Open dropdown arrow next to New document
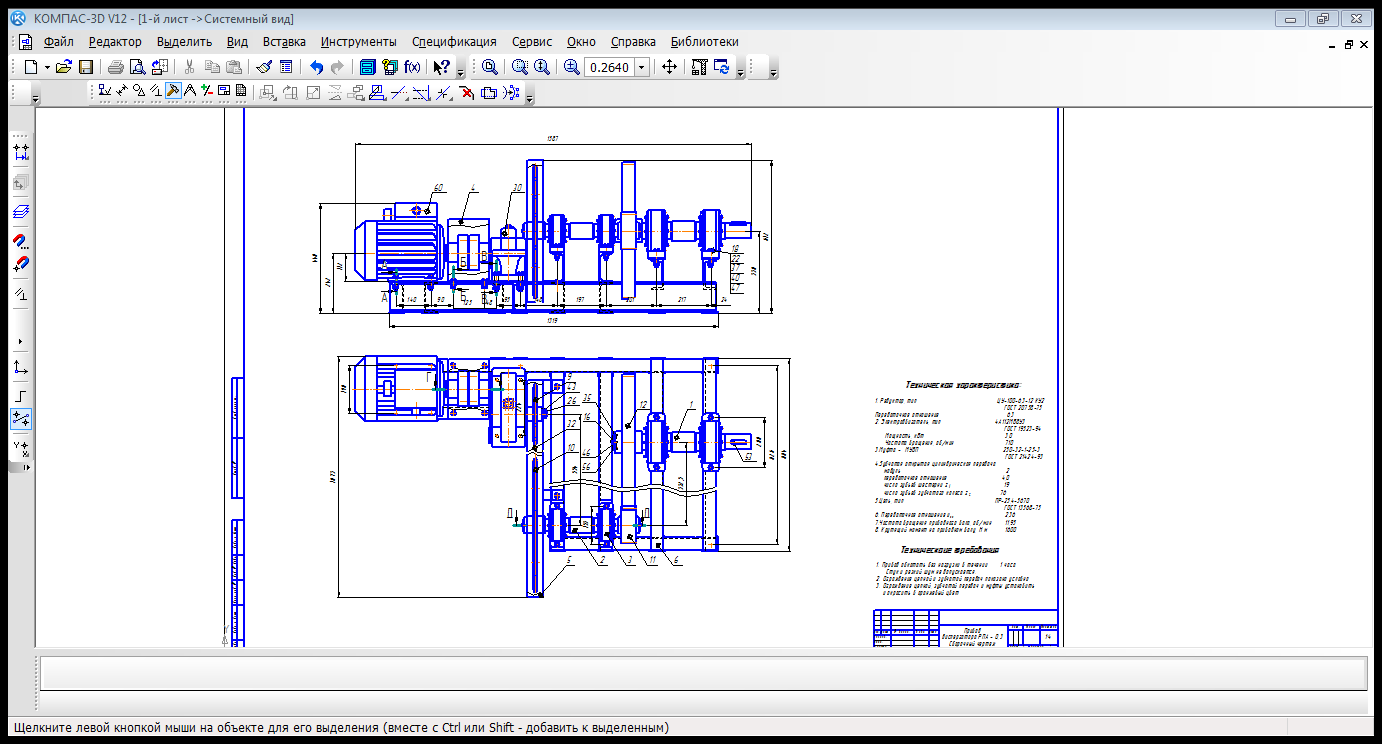Viewport: 1382px width, 744px height. [46, 67]
